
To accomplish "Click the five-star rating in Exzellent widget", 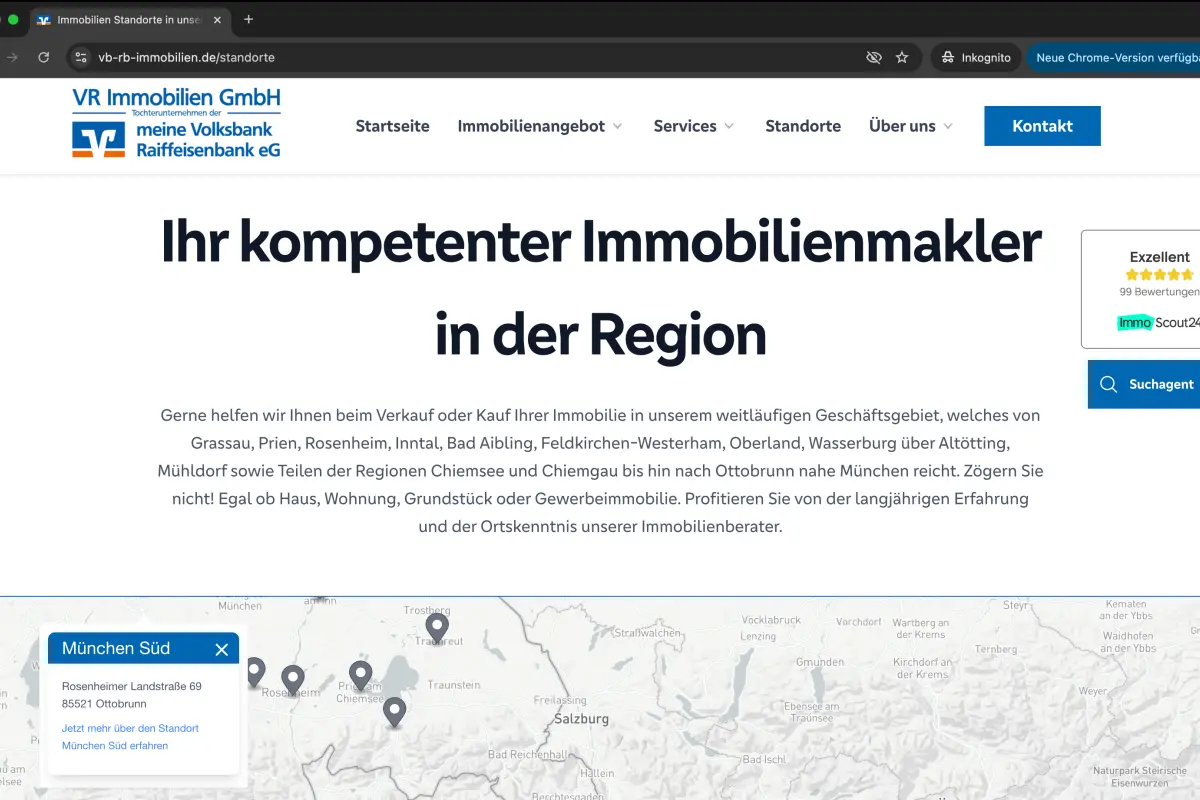I will [x=1160, y=274].
